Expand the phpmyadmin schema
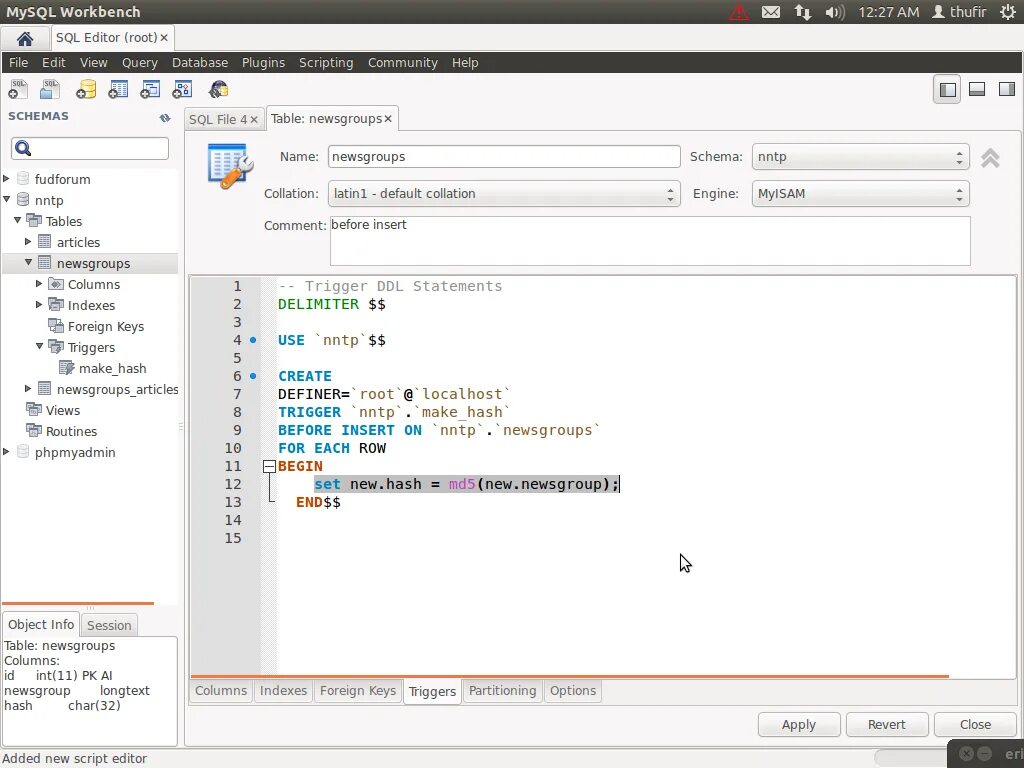The height and width of the screenshot is (768, 1024). click(x=7, y=452)
